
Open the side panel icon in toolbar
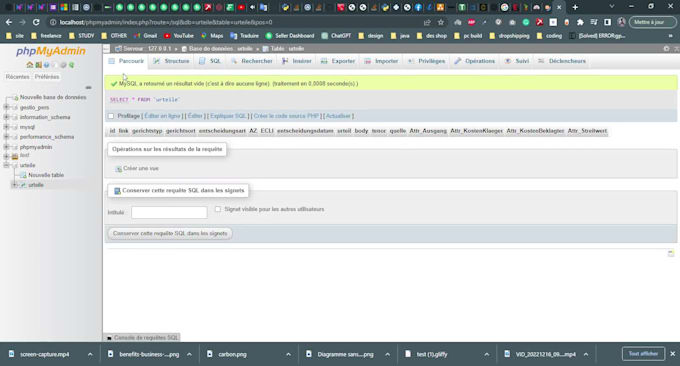[x=608, y=22]
